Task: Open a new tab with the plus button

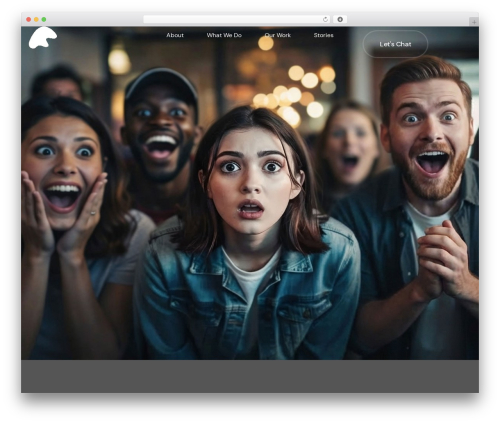Action: click(x=474, y=22)
